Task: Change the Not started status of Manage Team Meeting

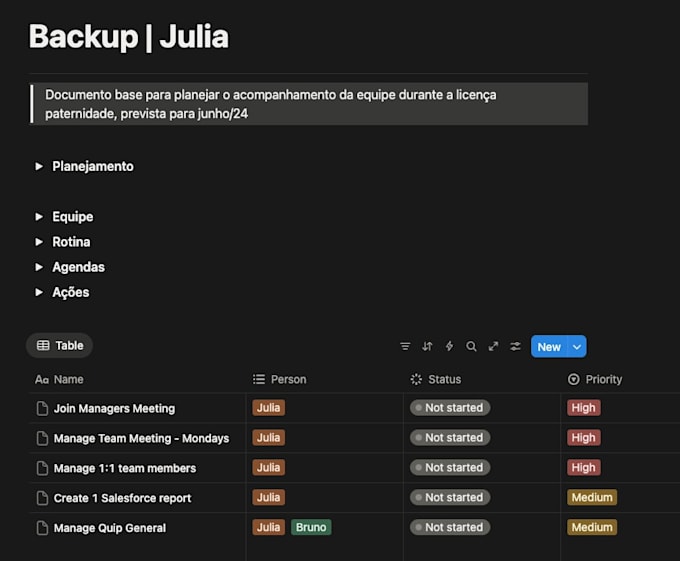Action: 450,437
